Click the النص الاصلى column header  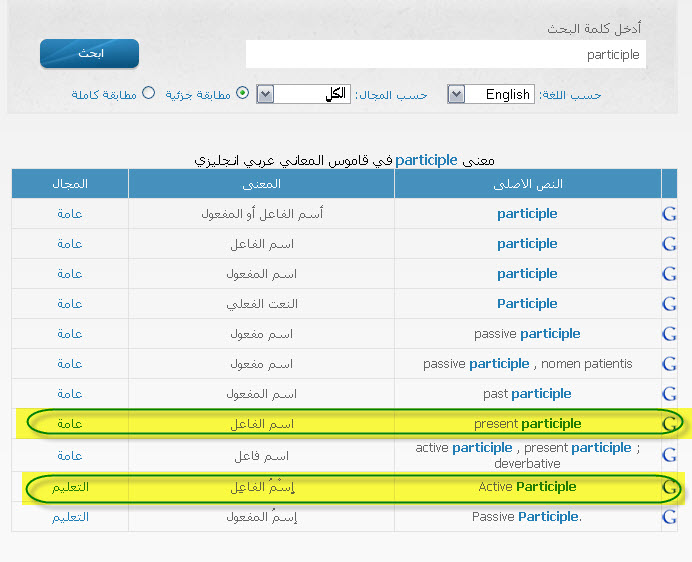tap(528, 184)
